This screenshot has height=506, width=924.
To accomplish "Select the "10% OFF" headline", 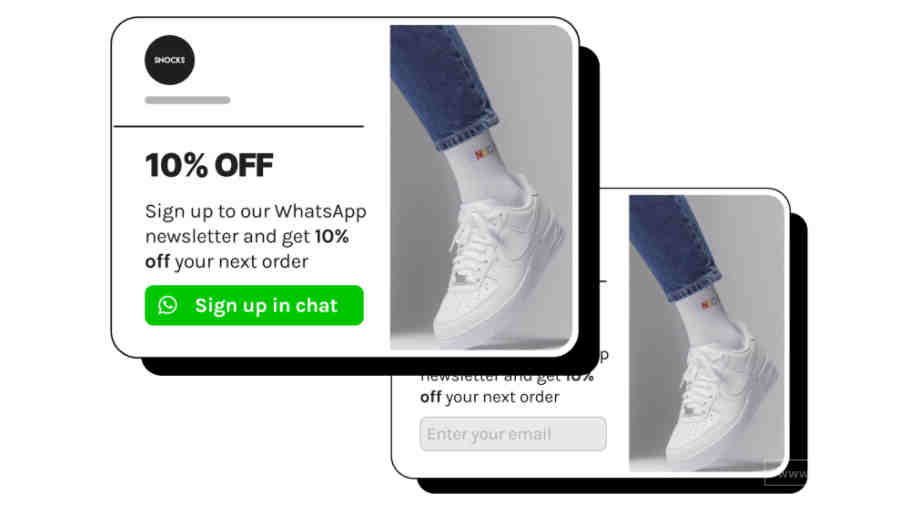I will click(209, 165).
